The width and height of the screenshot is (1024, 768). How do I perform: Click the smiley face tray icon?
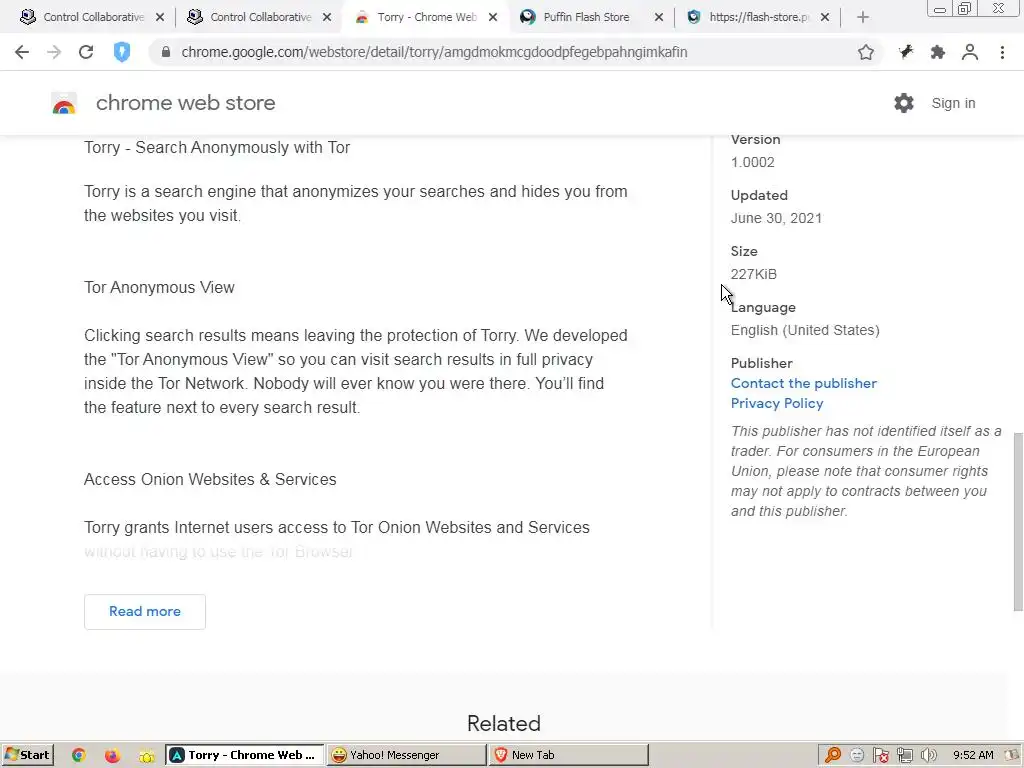[x=857, y=756]
